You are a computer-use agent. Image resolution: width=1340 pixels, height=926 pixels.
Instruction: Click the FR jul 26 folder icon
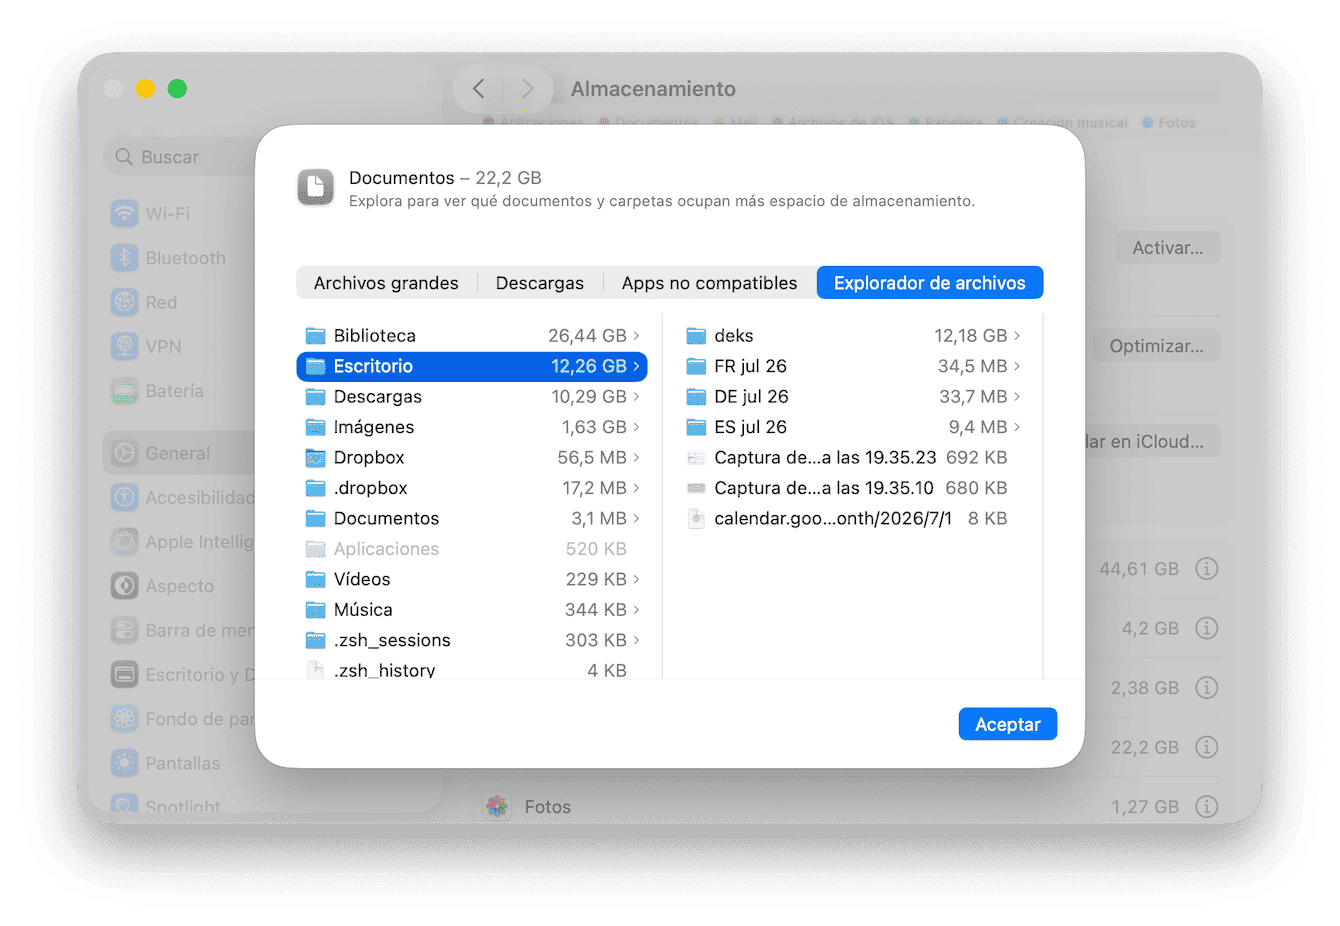coord(697,366)
